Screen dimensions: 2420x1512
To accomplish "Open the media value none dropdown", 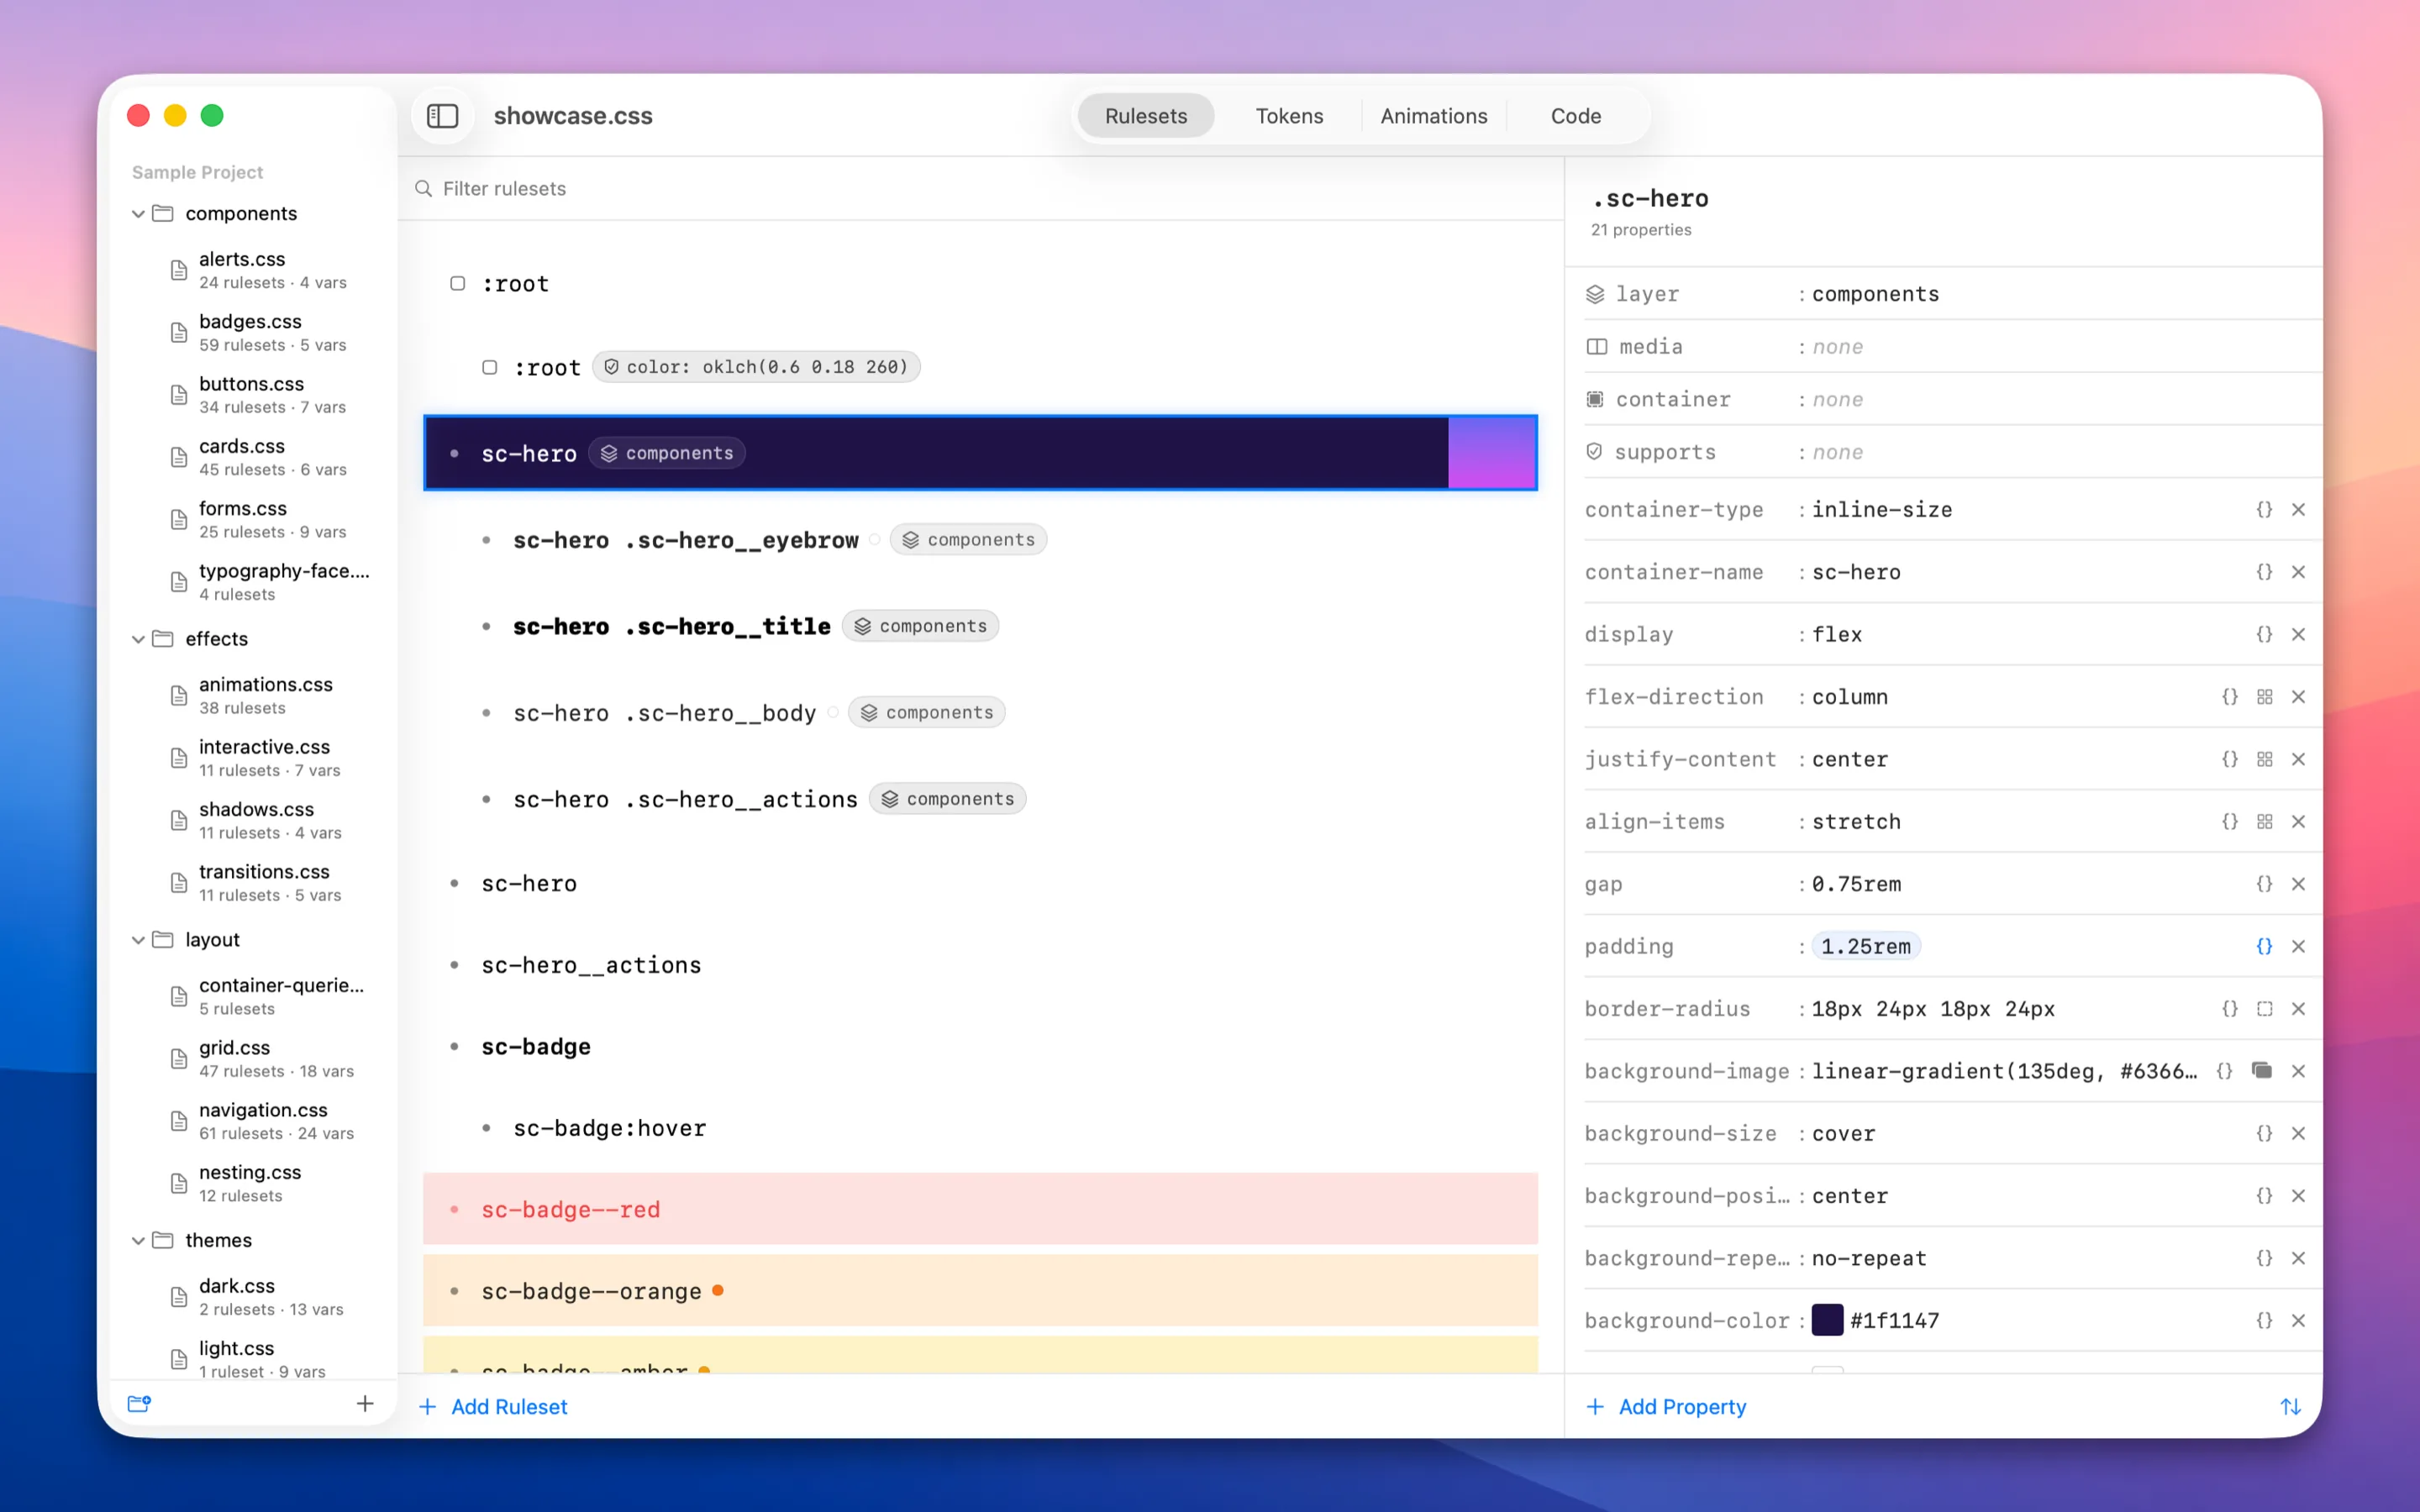I will pyautogui.click(x=1837, y=347).
